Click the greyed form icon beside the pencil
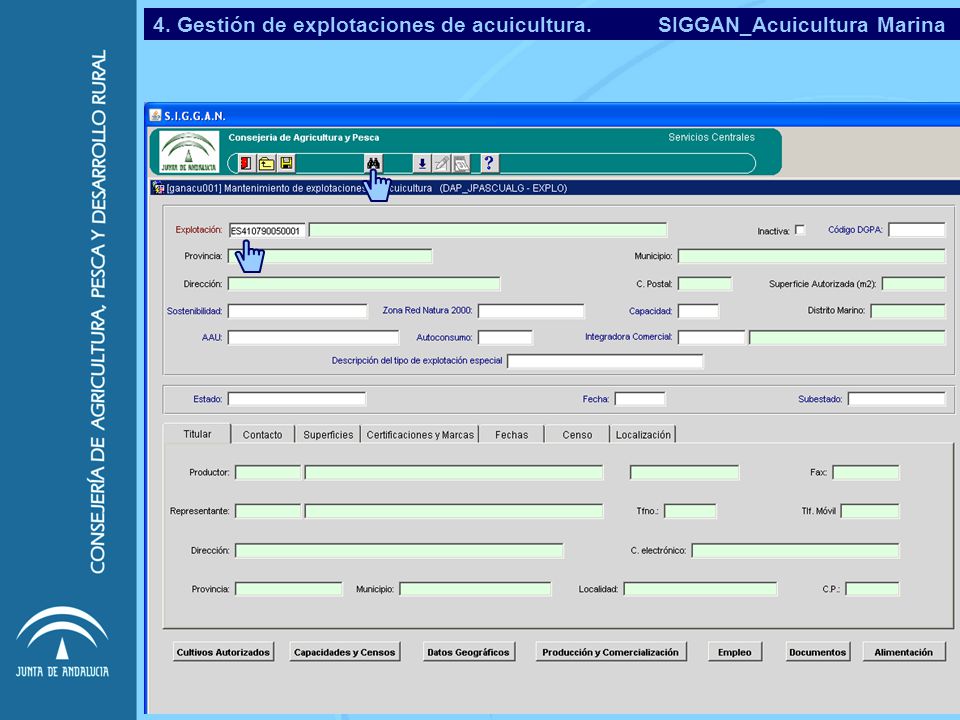 tap(460, 163)
